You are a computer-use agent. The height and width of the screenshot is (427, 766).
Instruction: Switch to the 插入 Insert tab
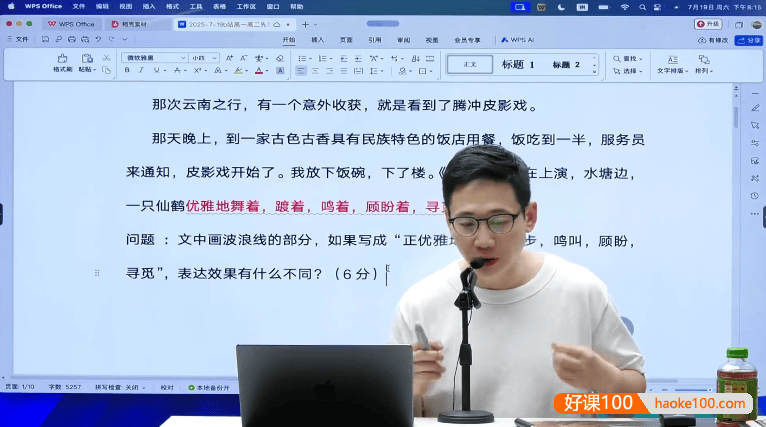pos(318,40)
